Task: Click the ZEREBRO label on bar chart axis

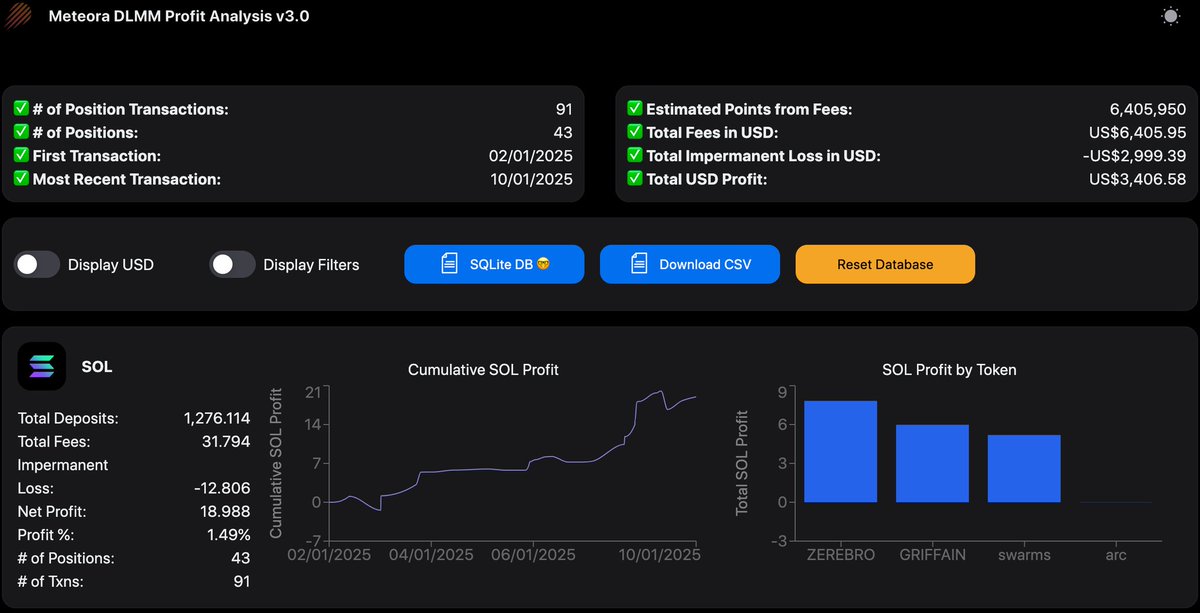Action: click(841, 554)
